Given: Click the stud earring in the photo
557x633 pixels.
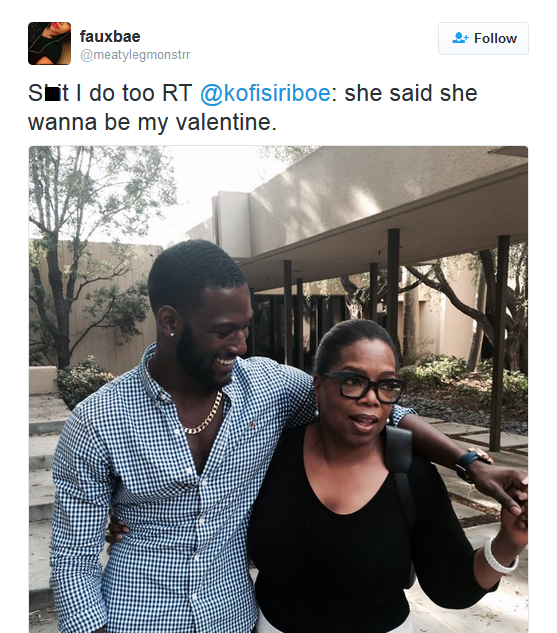Looking at the screenshot, I should (x=172, y=335).
